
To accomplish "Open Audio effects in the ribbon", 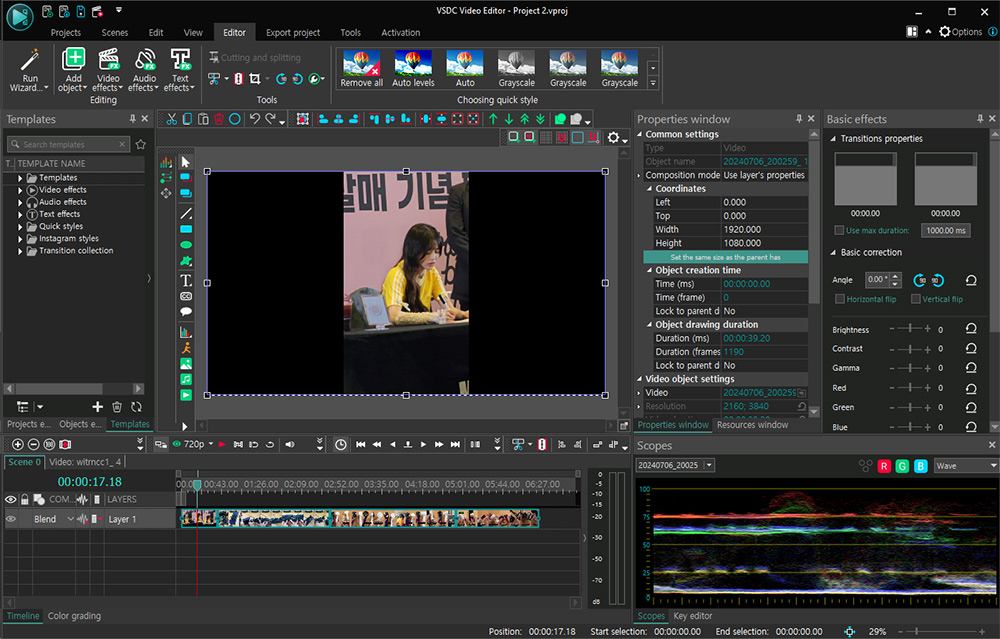I will [x=144, y=60].
